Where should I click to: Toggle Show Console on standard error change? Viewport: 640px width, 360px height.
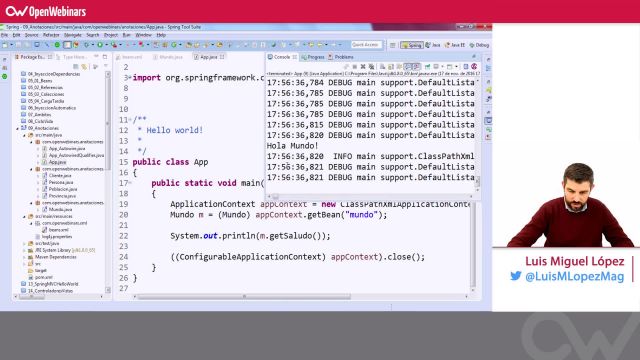[x=416, y=67]
